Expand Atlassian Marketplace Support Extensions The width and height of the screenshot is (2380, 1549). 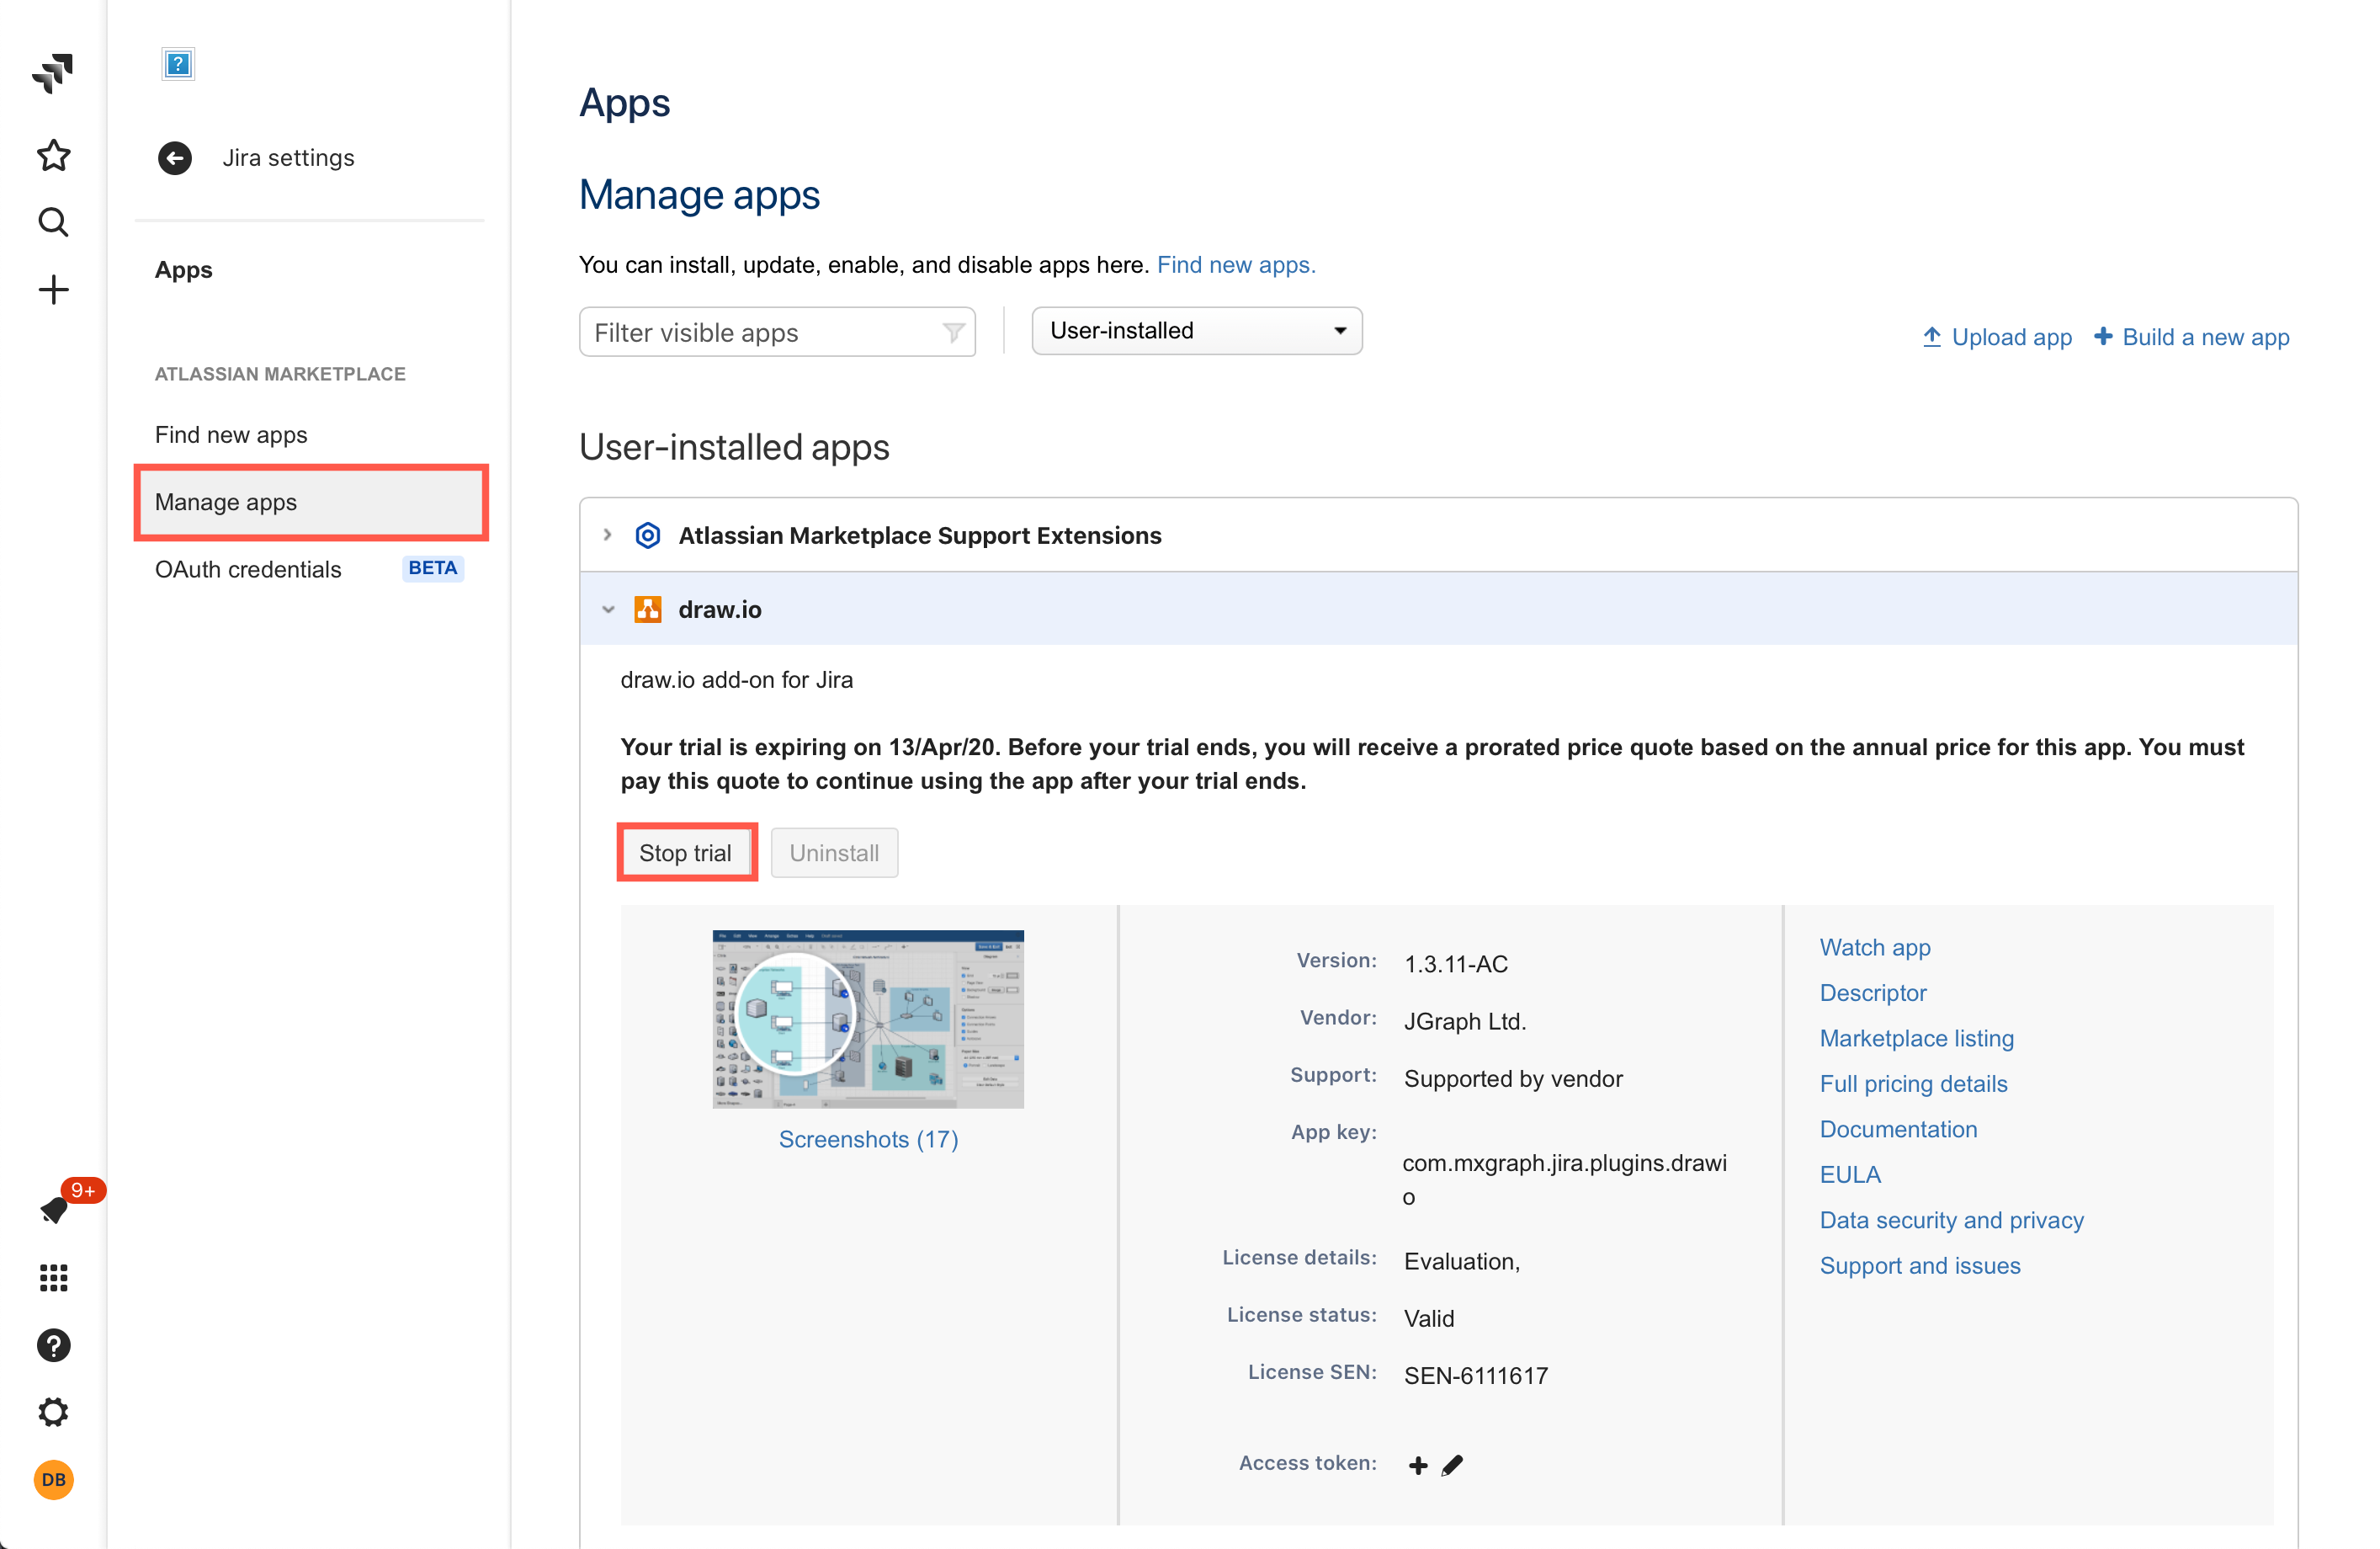pos(607,535)
